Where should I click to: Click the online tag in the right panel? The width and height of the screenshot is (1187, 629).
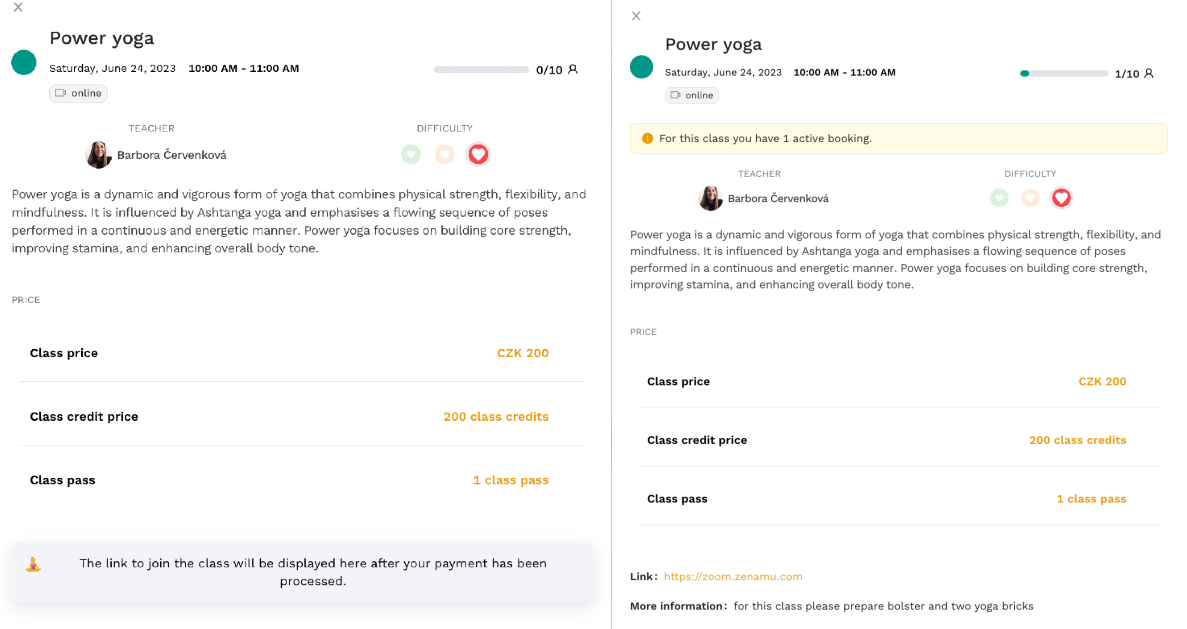(x=692, y=95)
